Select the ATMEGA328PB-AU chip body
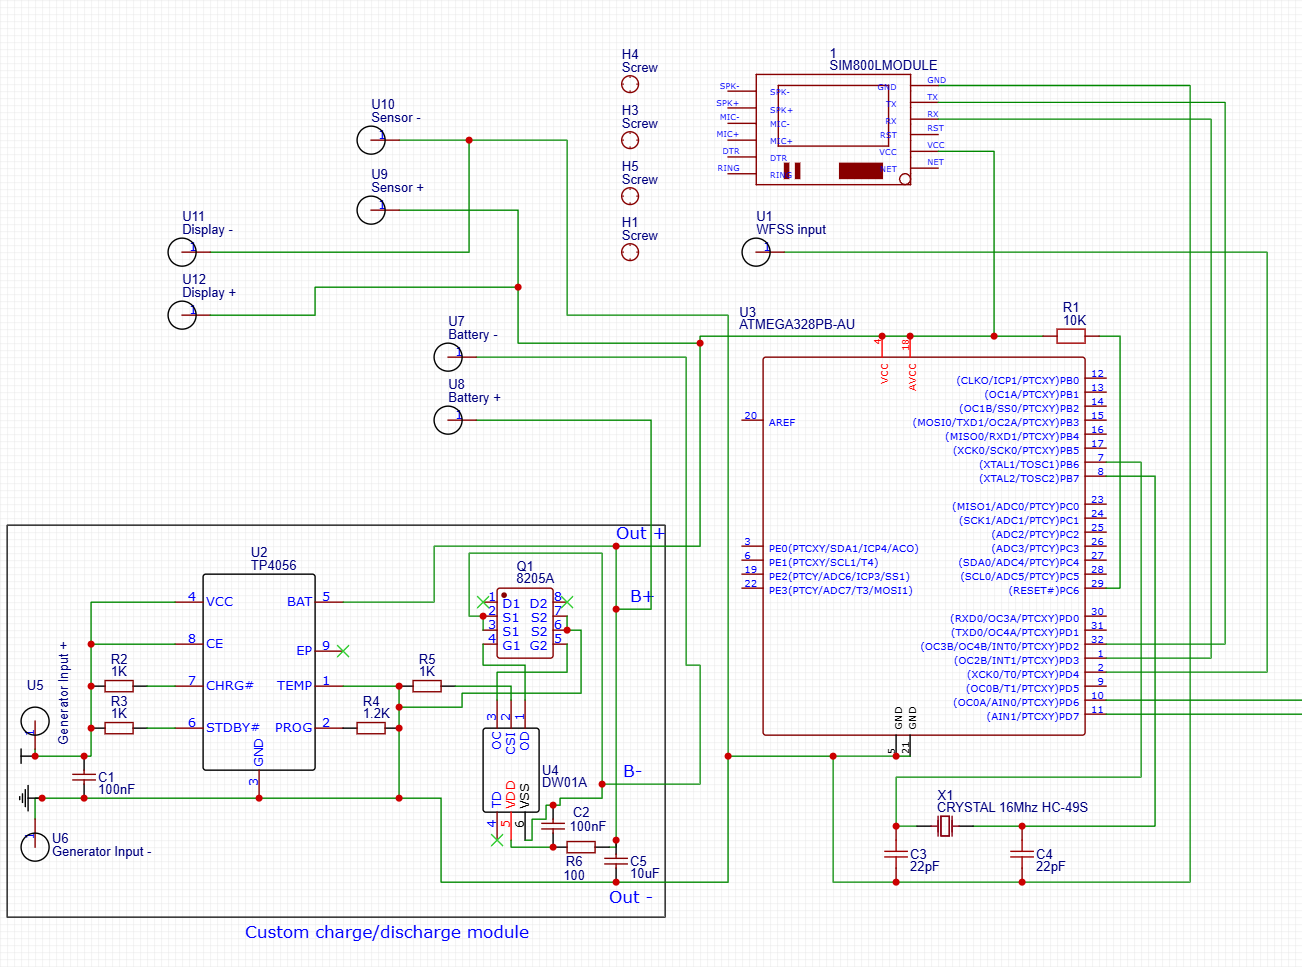Image resolution: width=1302 pixels, height=967 pixels. 924,546
